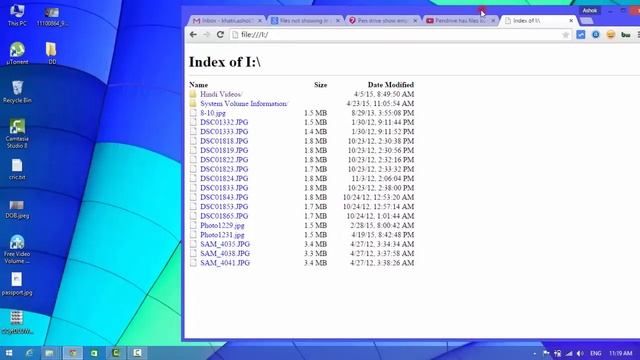
Task: Reload the file listing page
Action: click(x=220, y=35)
